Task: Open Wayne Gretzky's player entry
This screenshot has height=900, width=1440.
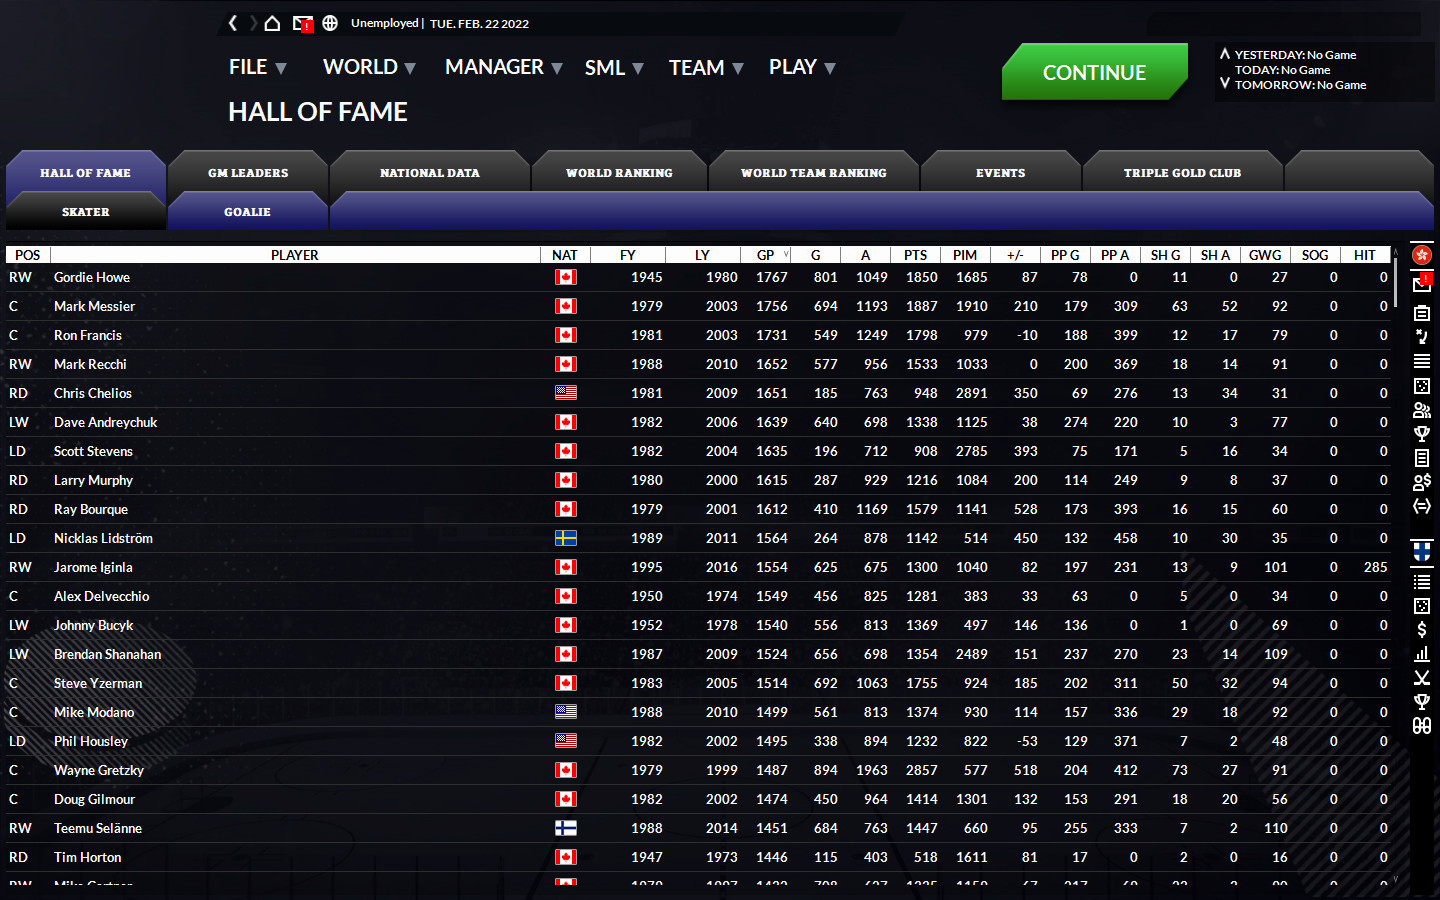Action: click(x=99, y=770)
